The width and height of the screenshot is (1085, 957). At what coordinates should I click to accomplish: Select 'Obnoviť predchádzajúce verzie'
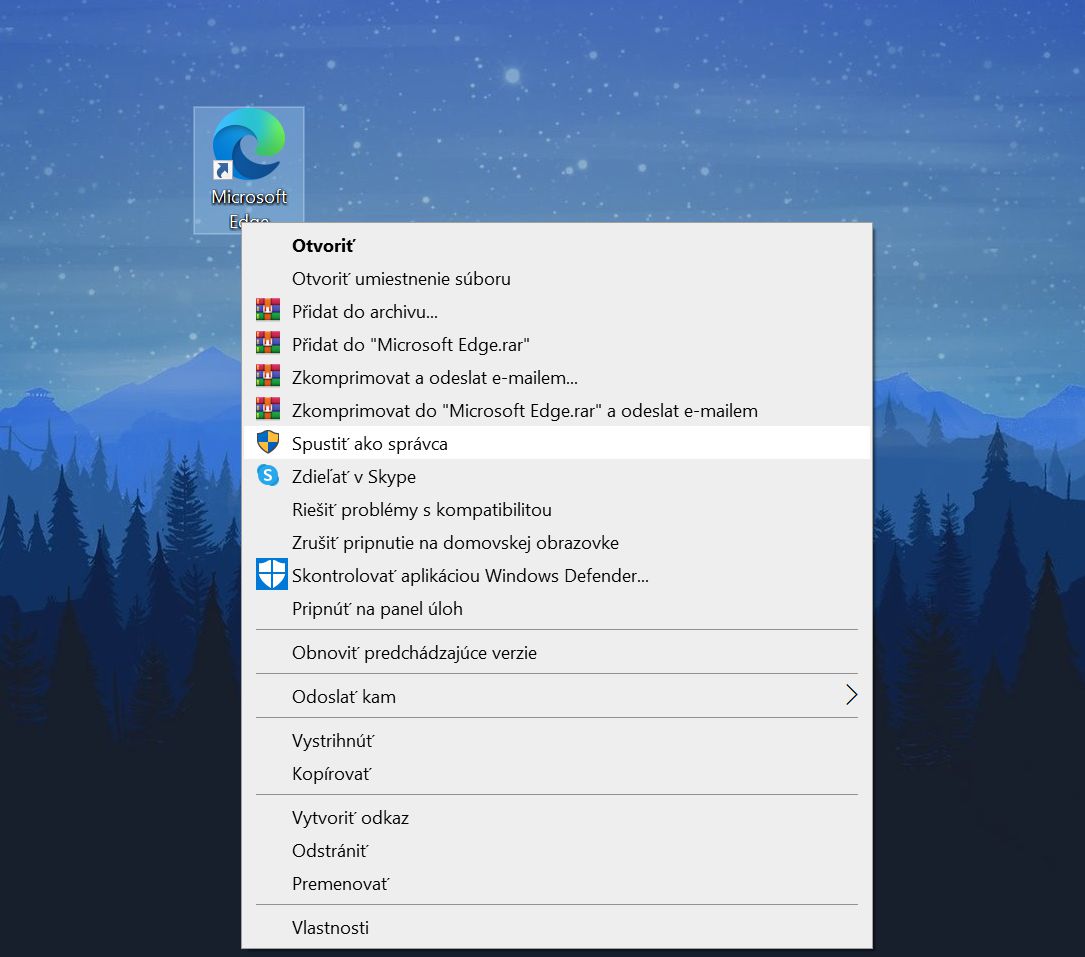(x=556, y=653)
